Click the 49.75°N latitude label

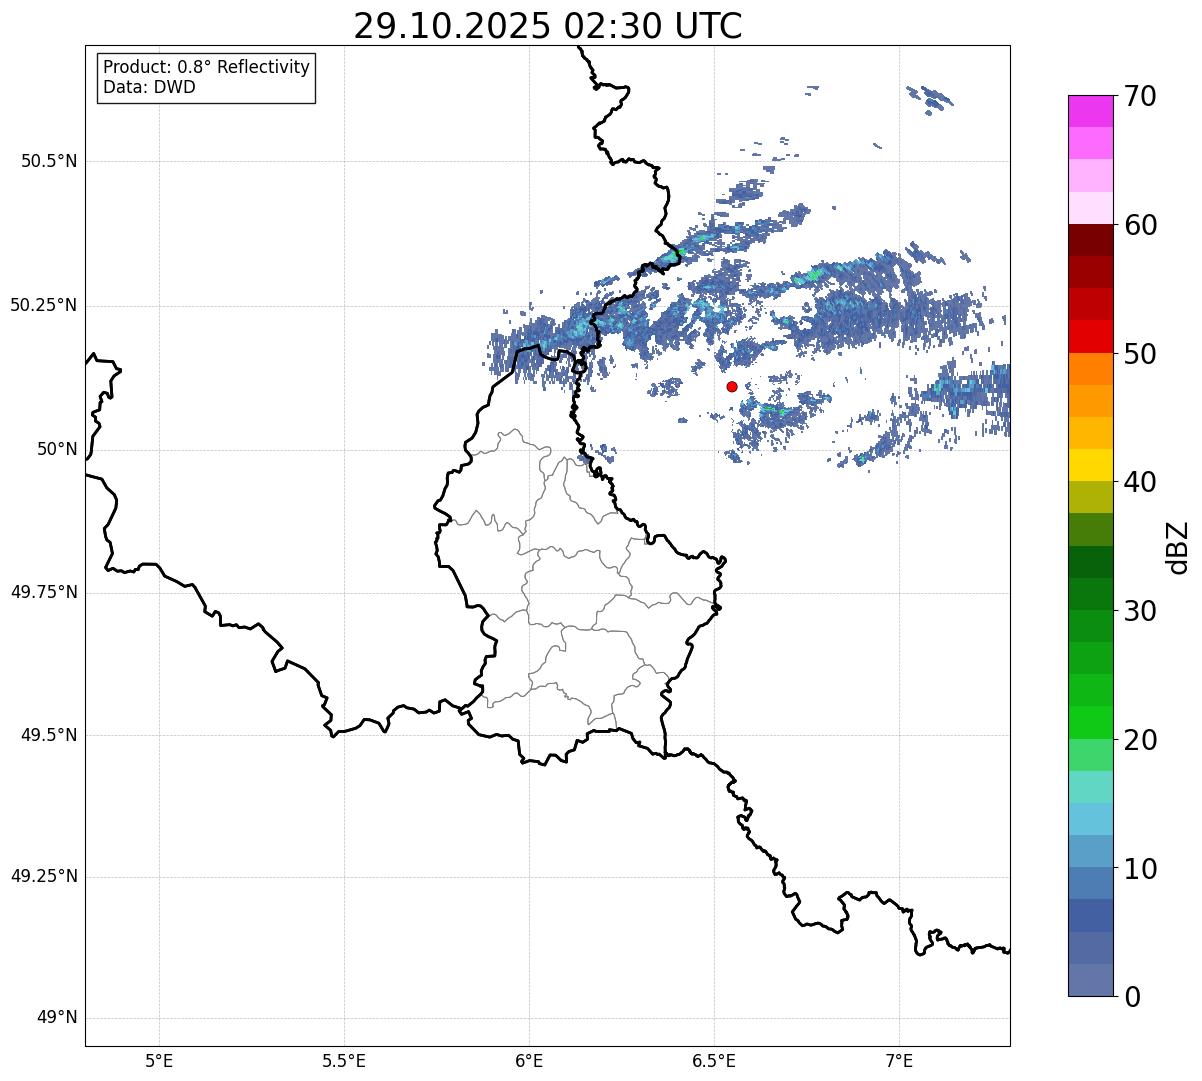tap(44, 592)
